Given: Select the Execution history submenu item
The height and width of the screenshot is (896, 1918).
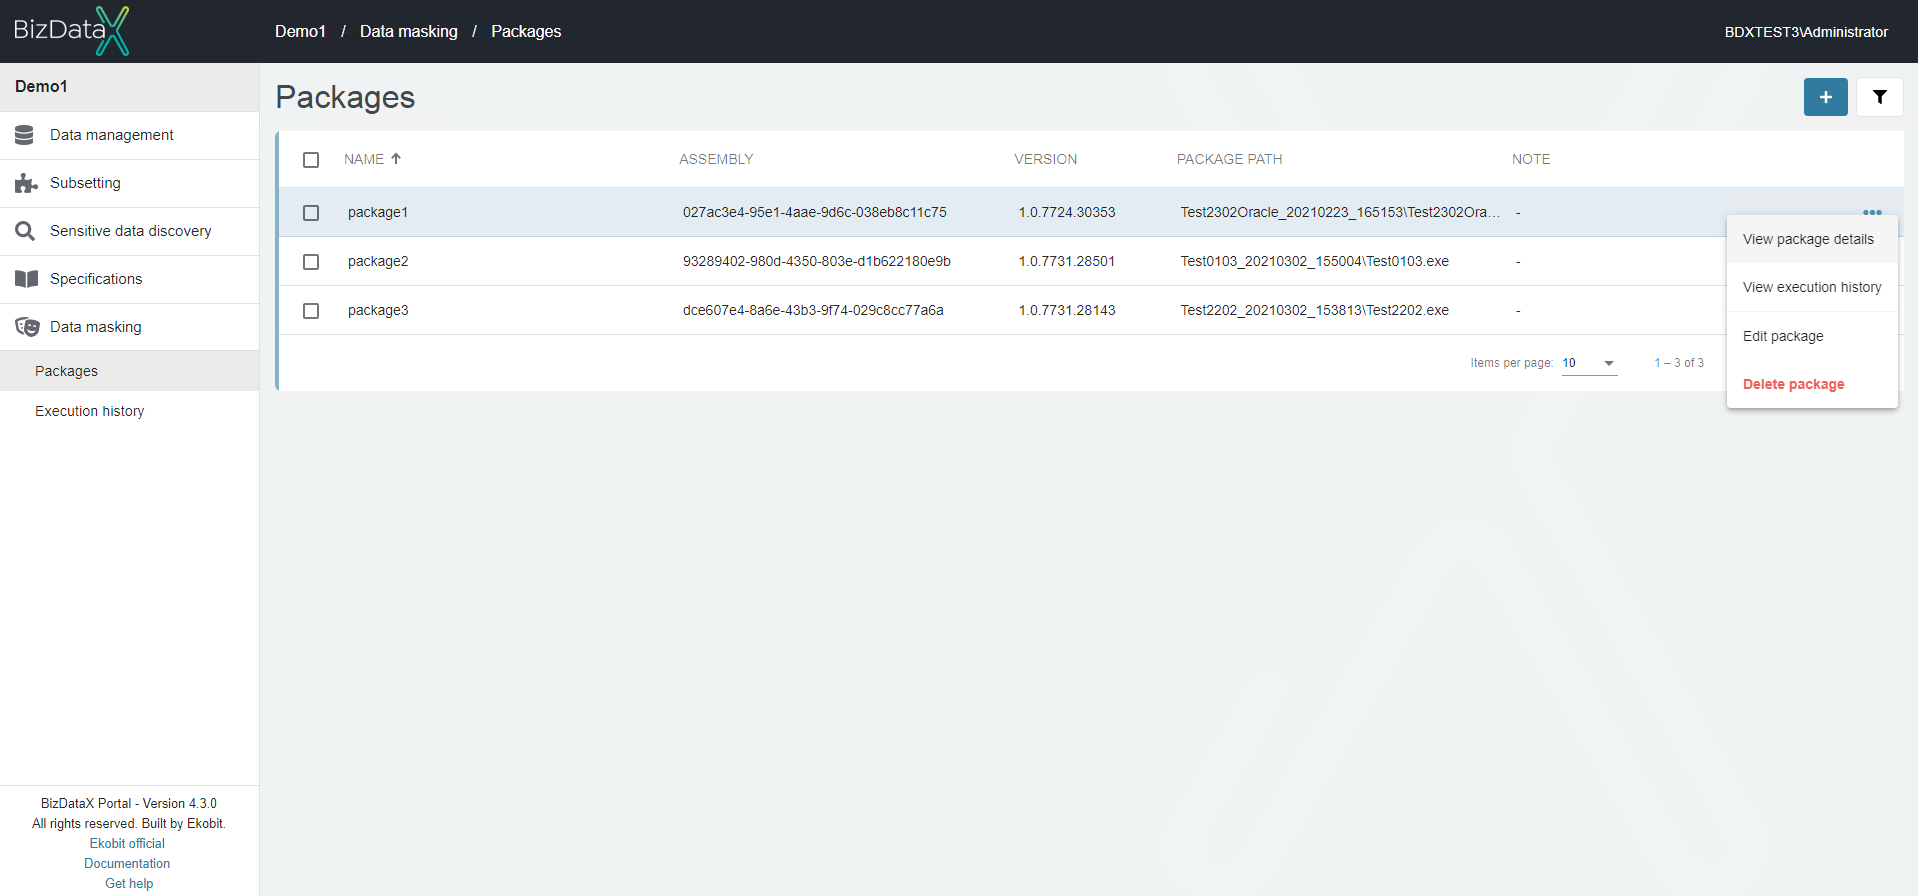Looking at the screenshot, I should 129,411.
